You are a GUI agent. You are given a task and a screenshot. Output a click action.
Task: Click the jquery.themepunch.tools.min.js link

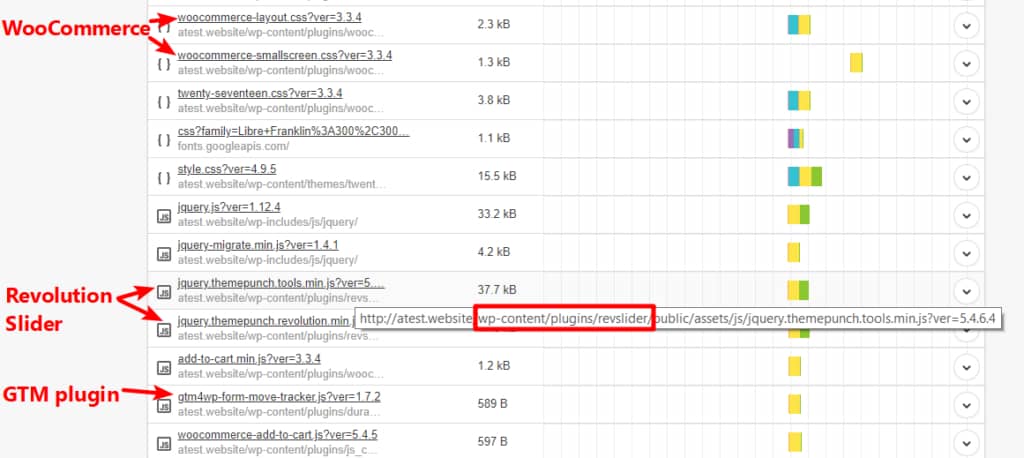tap(281, 283)
